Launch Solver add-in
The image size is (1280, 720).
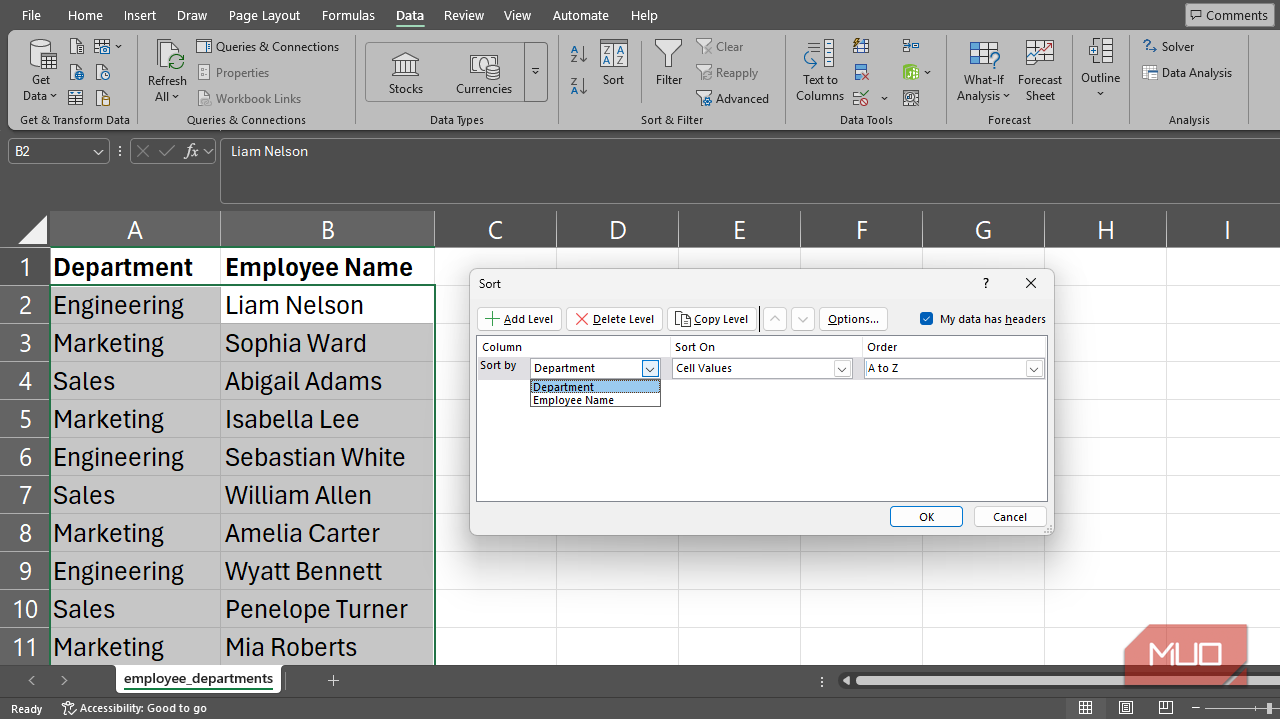pos(1168,47)
